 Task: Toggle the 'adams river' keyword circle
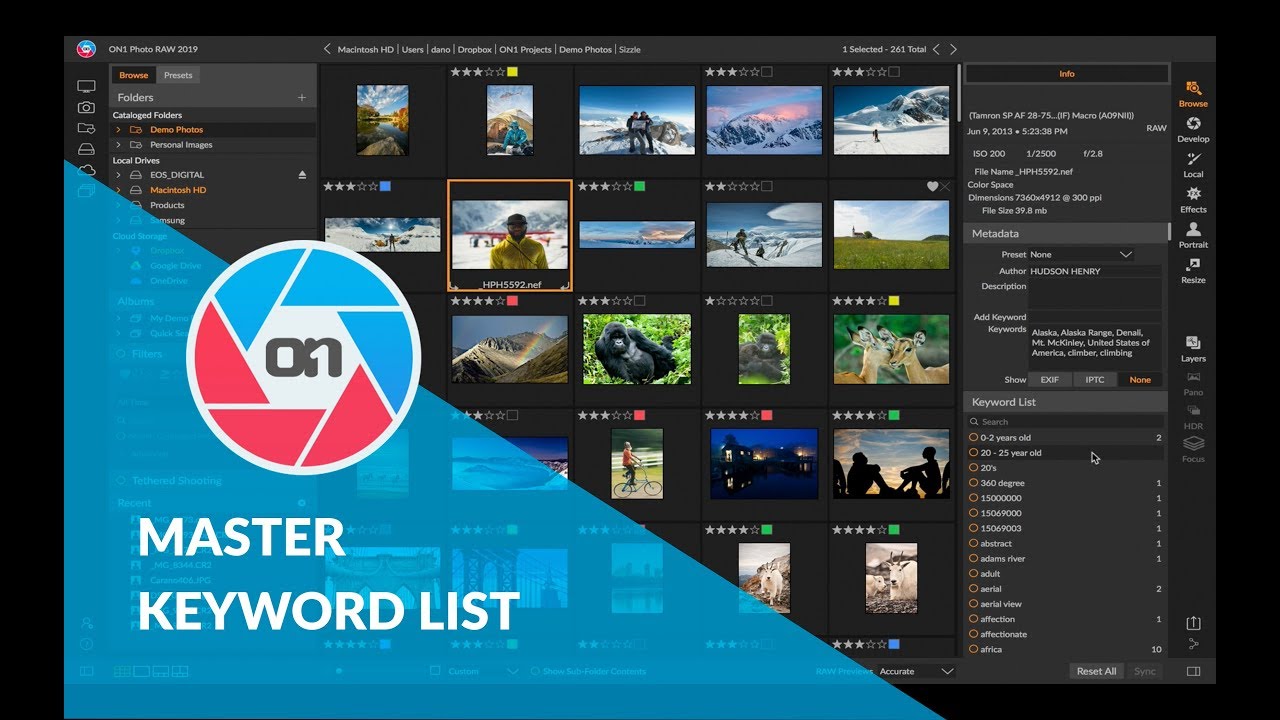pos(974,558)
